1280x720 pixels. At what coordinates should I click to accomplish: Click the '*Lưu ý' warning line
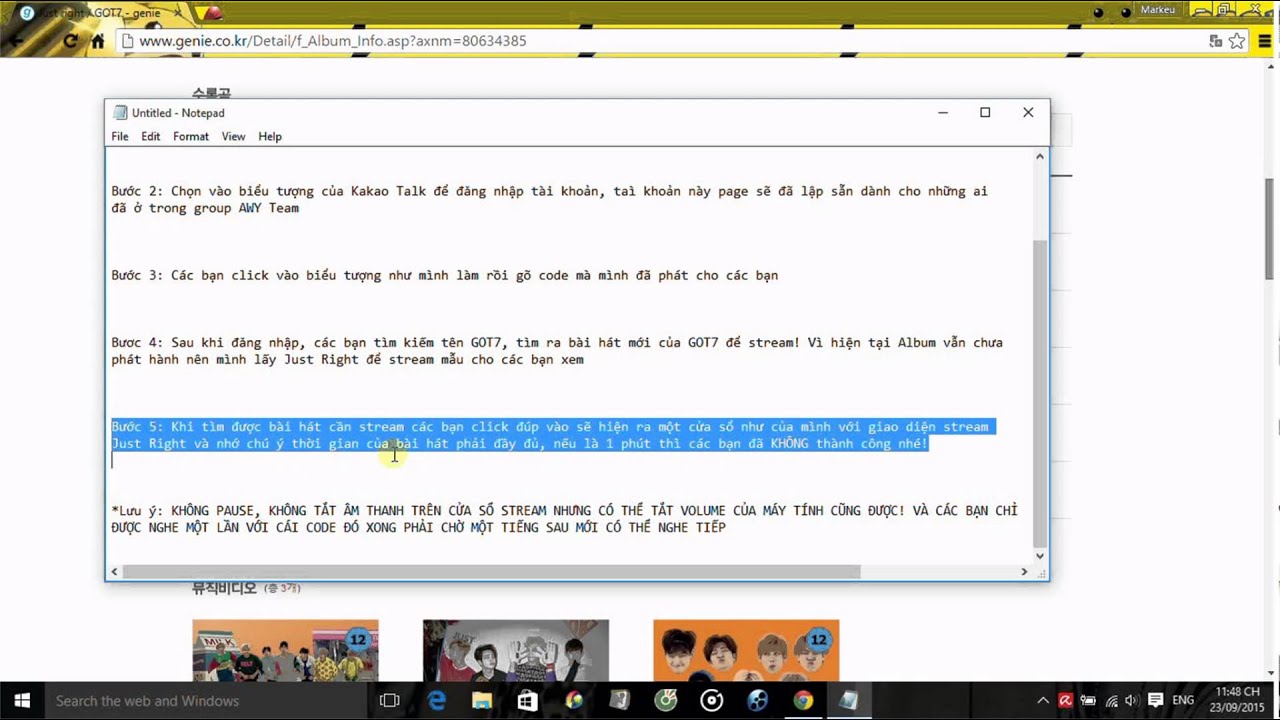(x=564, y=519)
